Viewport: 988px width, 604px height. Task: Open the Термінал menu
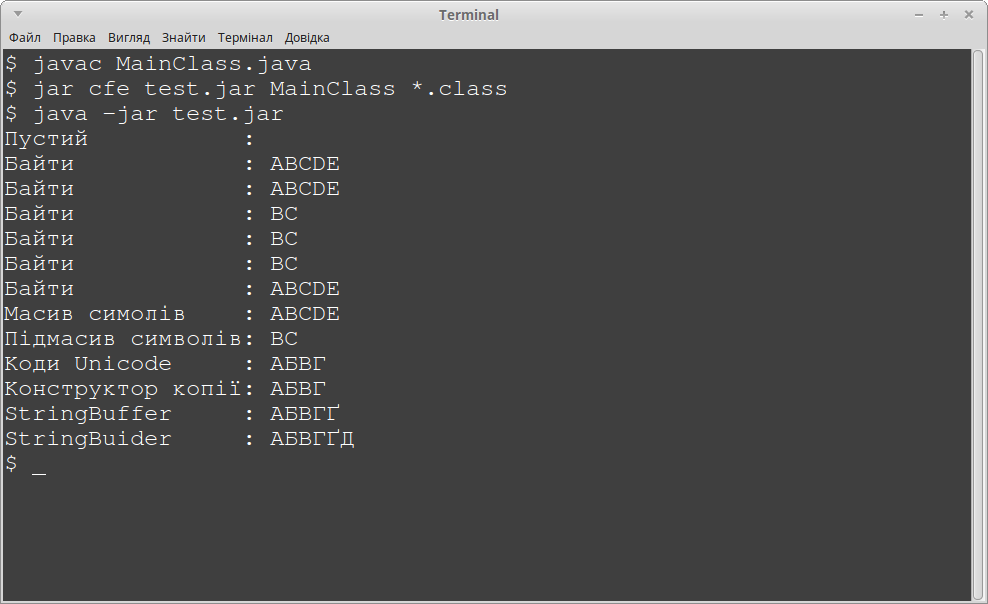(x=245, y=38)
